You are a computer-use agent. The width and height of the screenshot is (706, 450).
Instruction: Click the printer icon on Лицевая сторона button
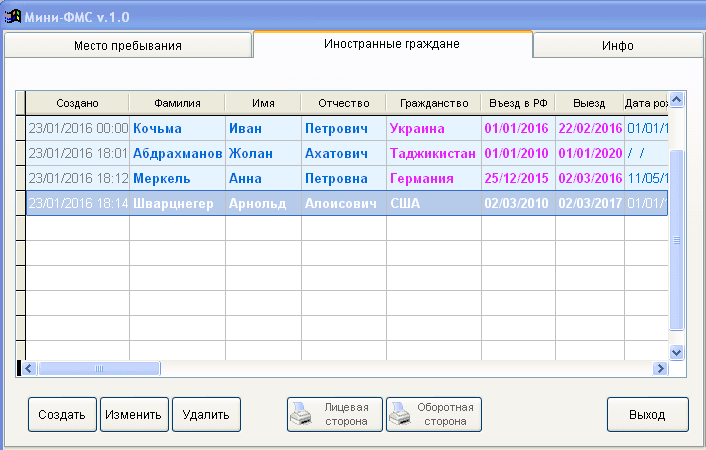pos(301,414)
